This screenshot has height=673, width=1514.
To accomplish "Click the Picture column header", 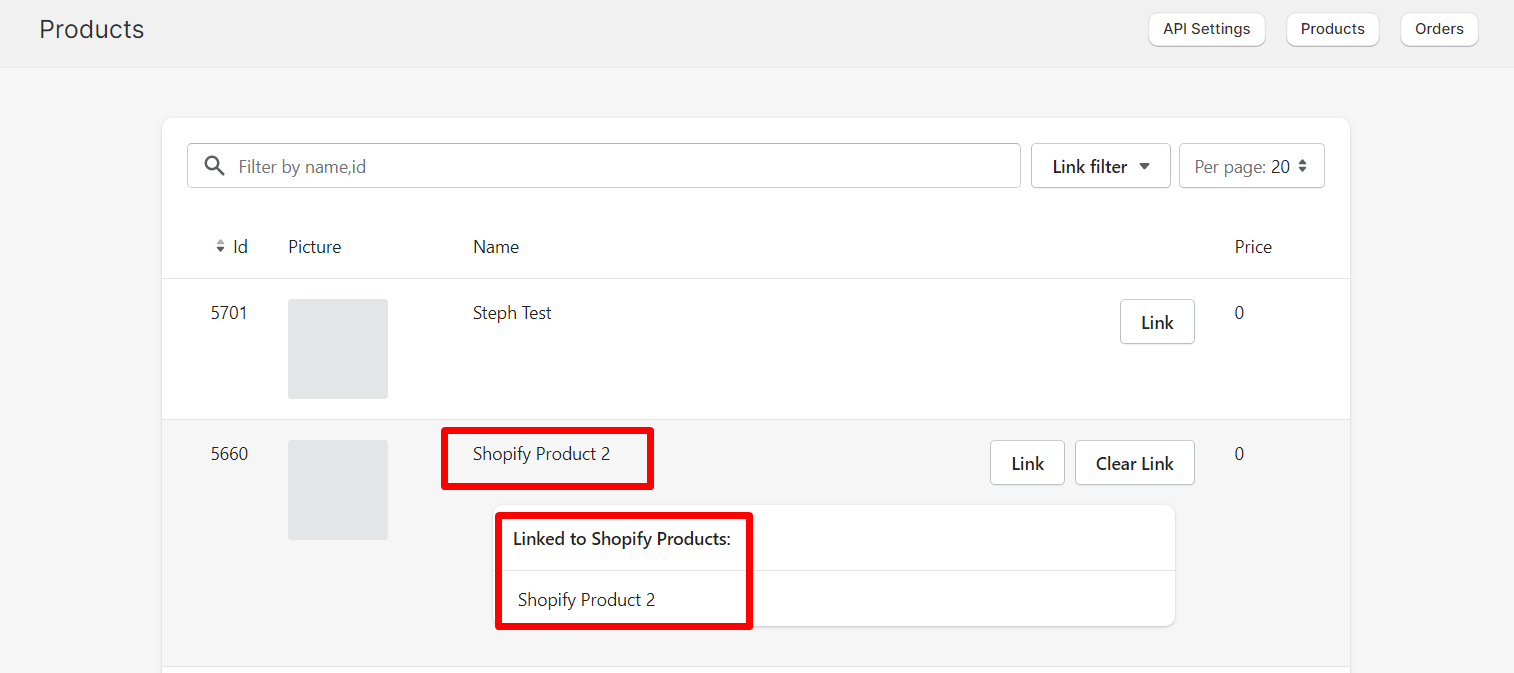I will click(x=314, y=247).
